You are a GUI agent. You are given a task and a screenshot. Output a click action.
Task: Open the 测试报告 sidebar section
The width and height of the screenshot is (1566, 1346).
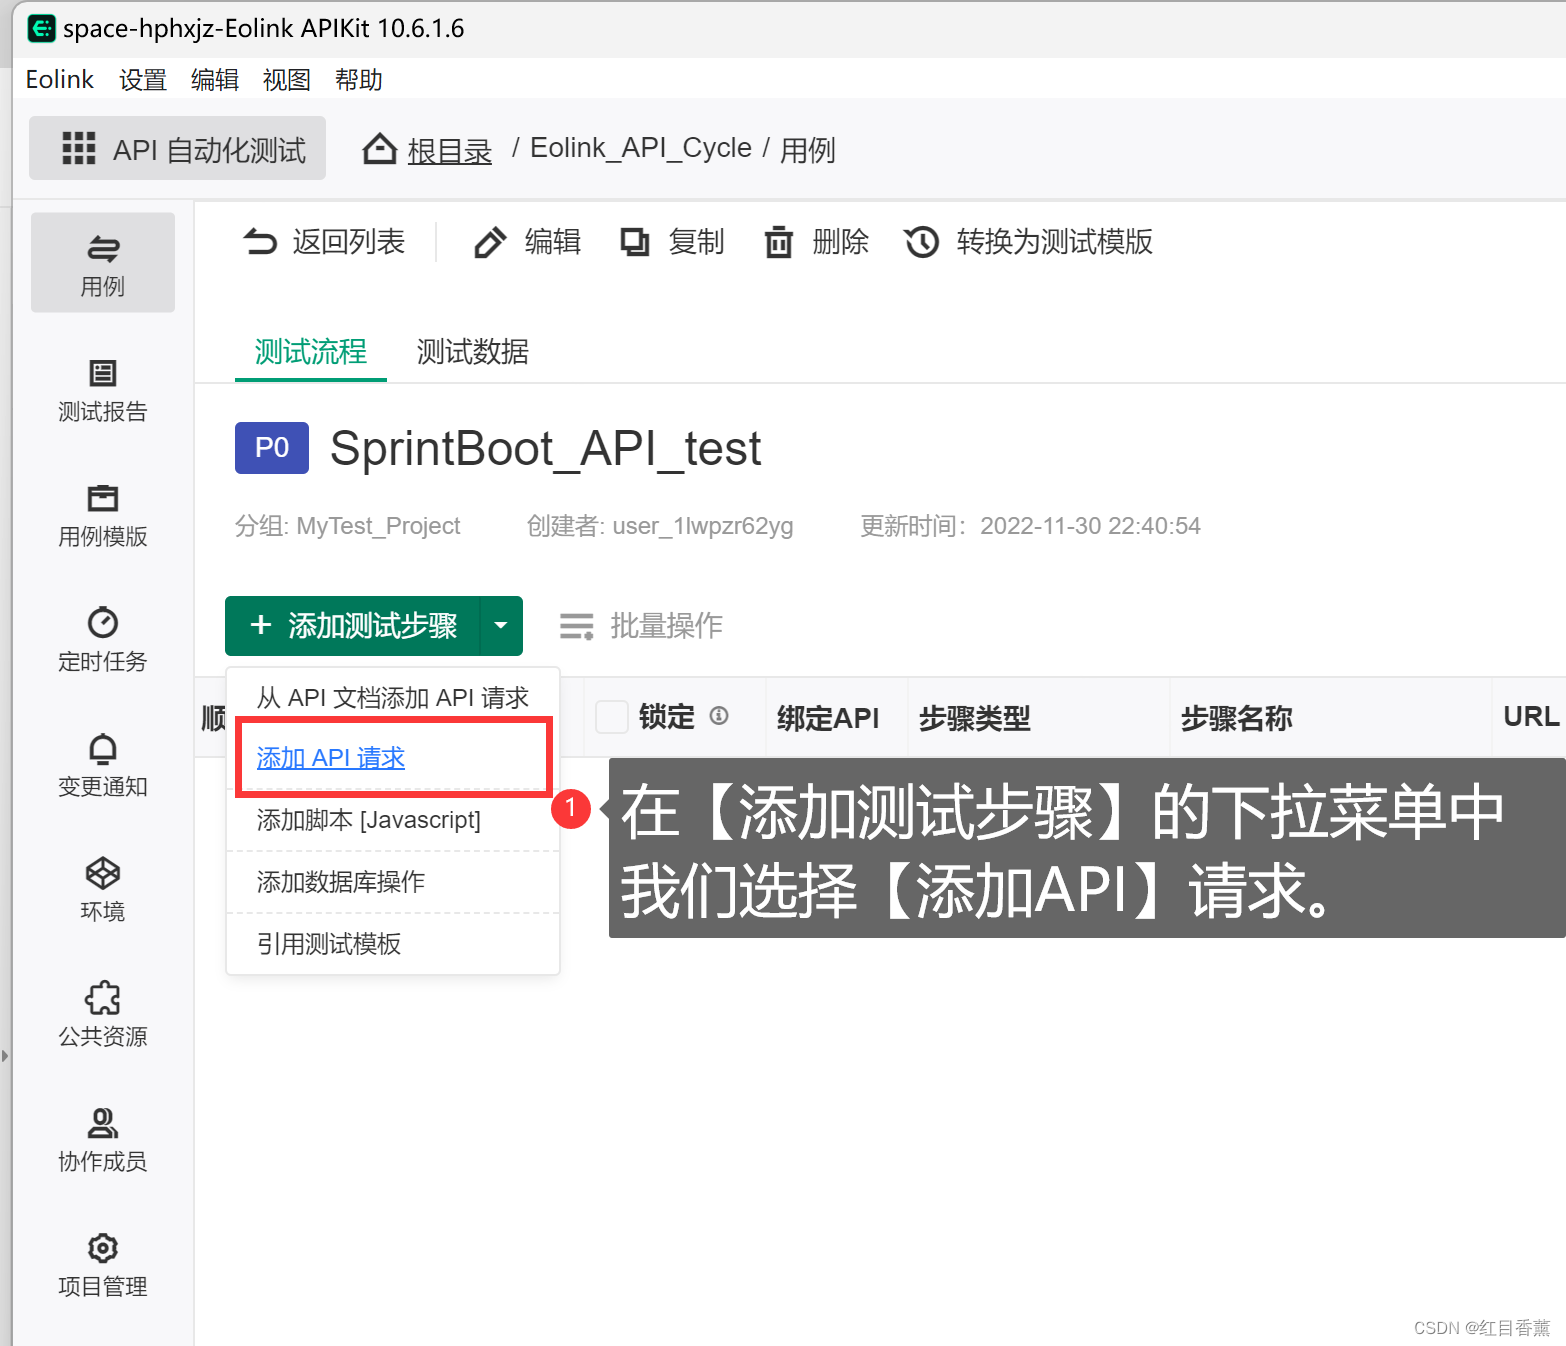103,391
